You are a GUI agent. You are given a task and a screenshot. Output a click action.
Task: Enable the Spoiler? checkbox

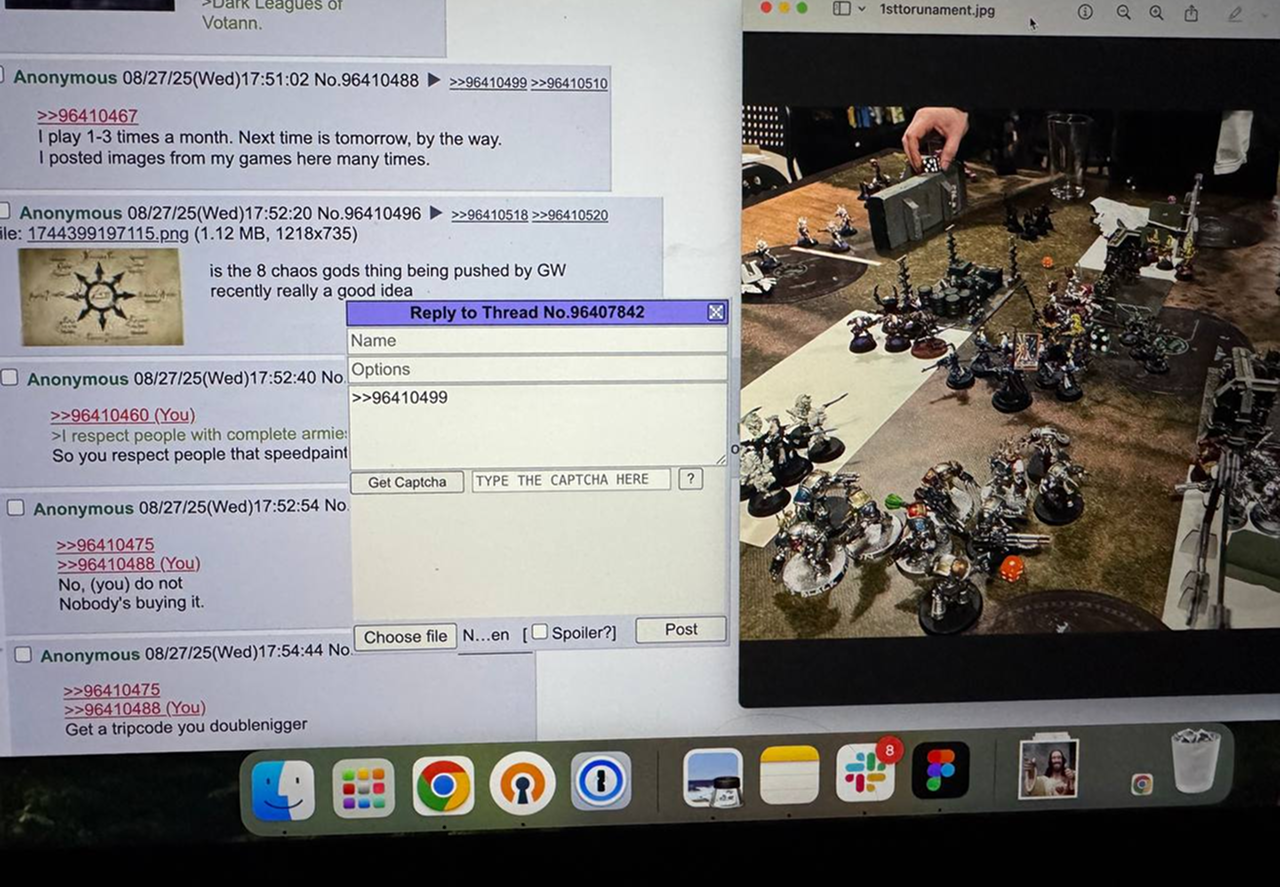(539, 632)
